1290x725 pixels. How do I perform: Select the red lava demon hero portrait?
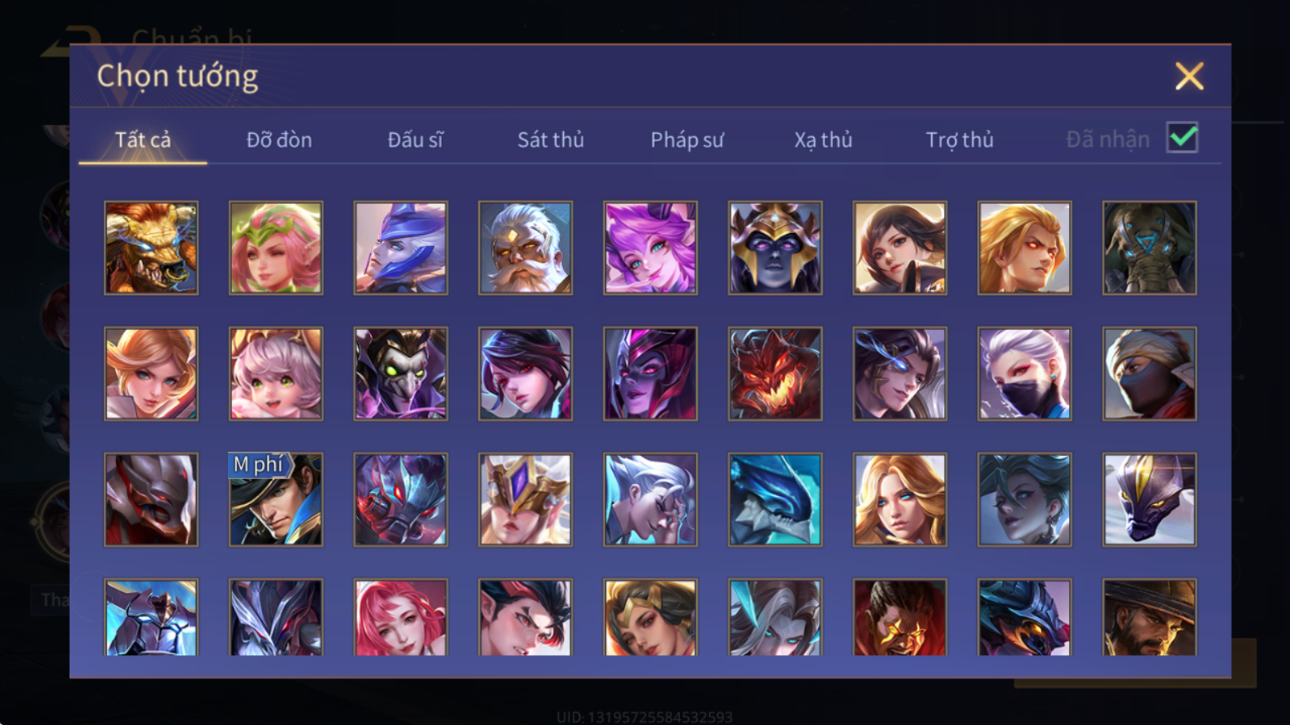coord(775,374)
